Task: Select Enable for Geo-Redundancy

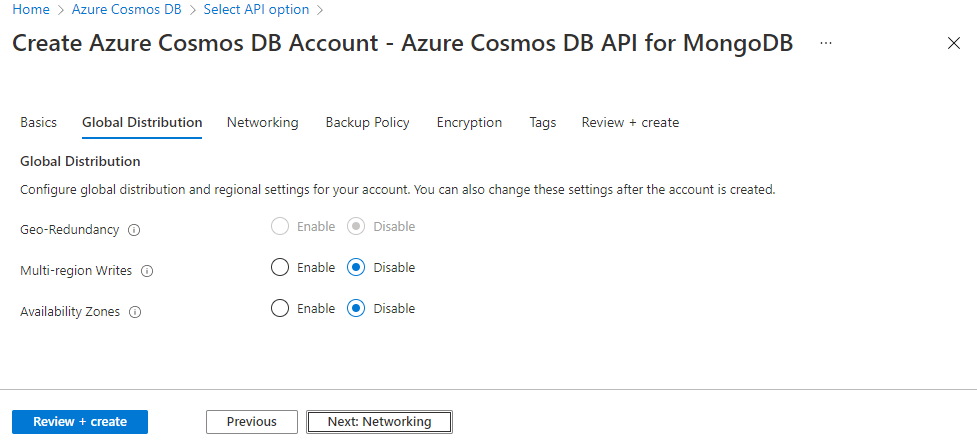Action: coord(280,226)
